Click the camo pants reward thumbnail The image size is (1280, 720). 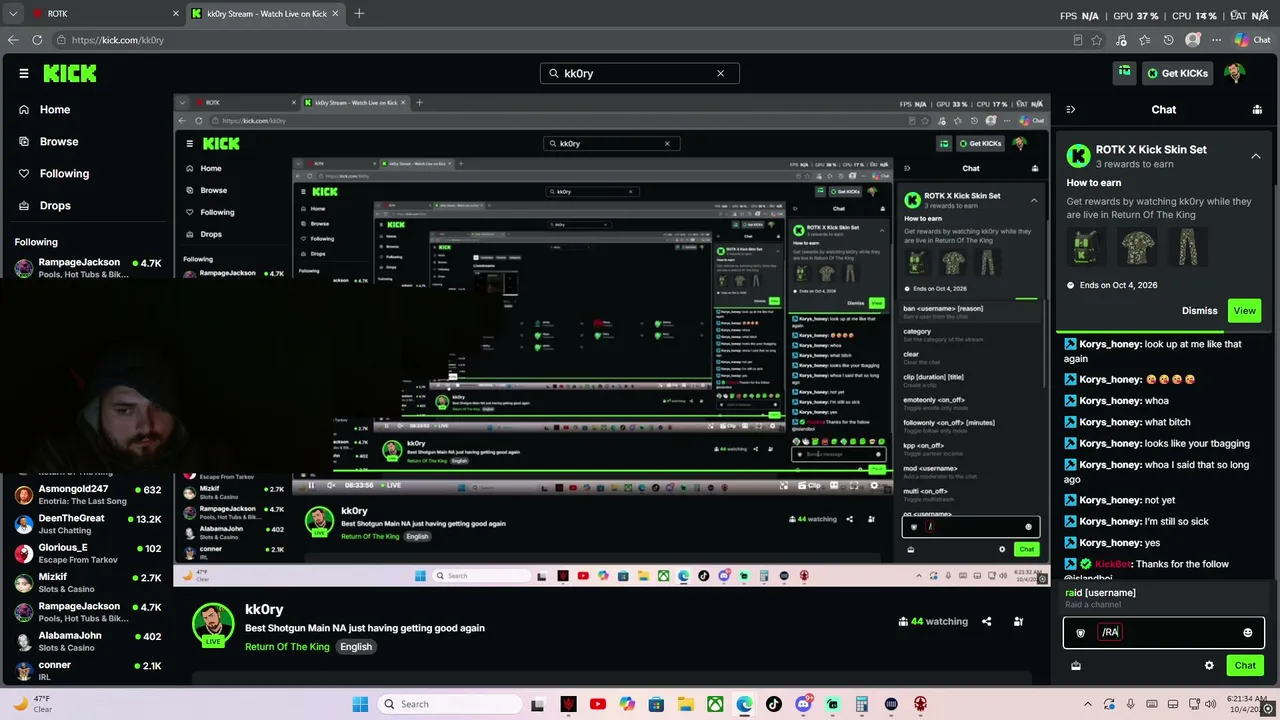pyautogui.click(x=1188, y=246)
